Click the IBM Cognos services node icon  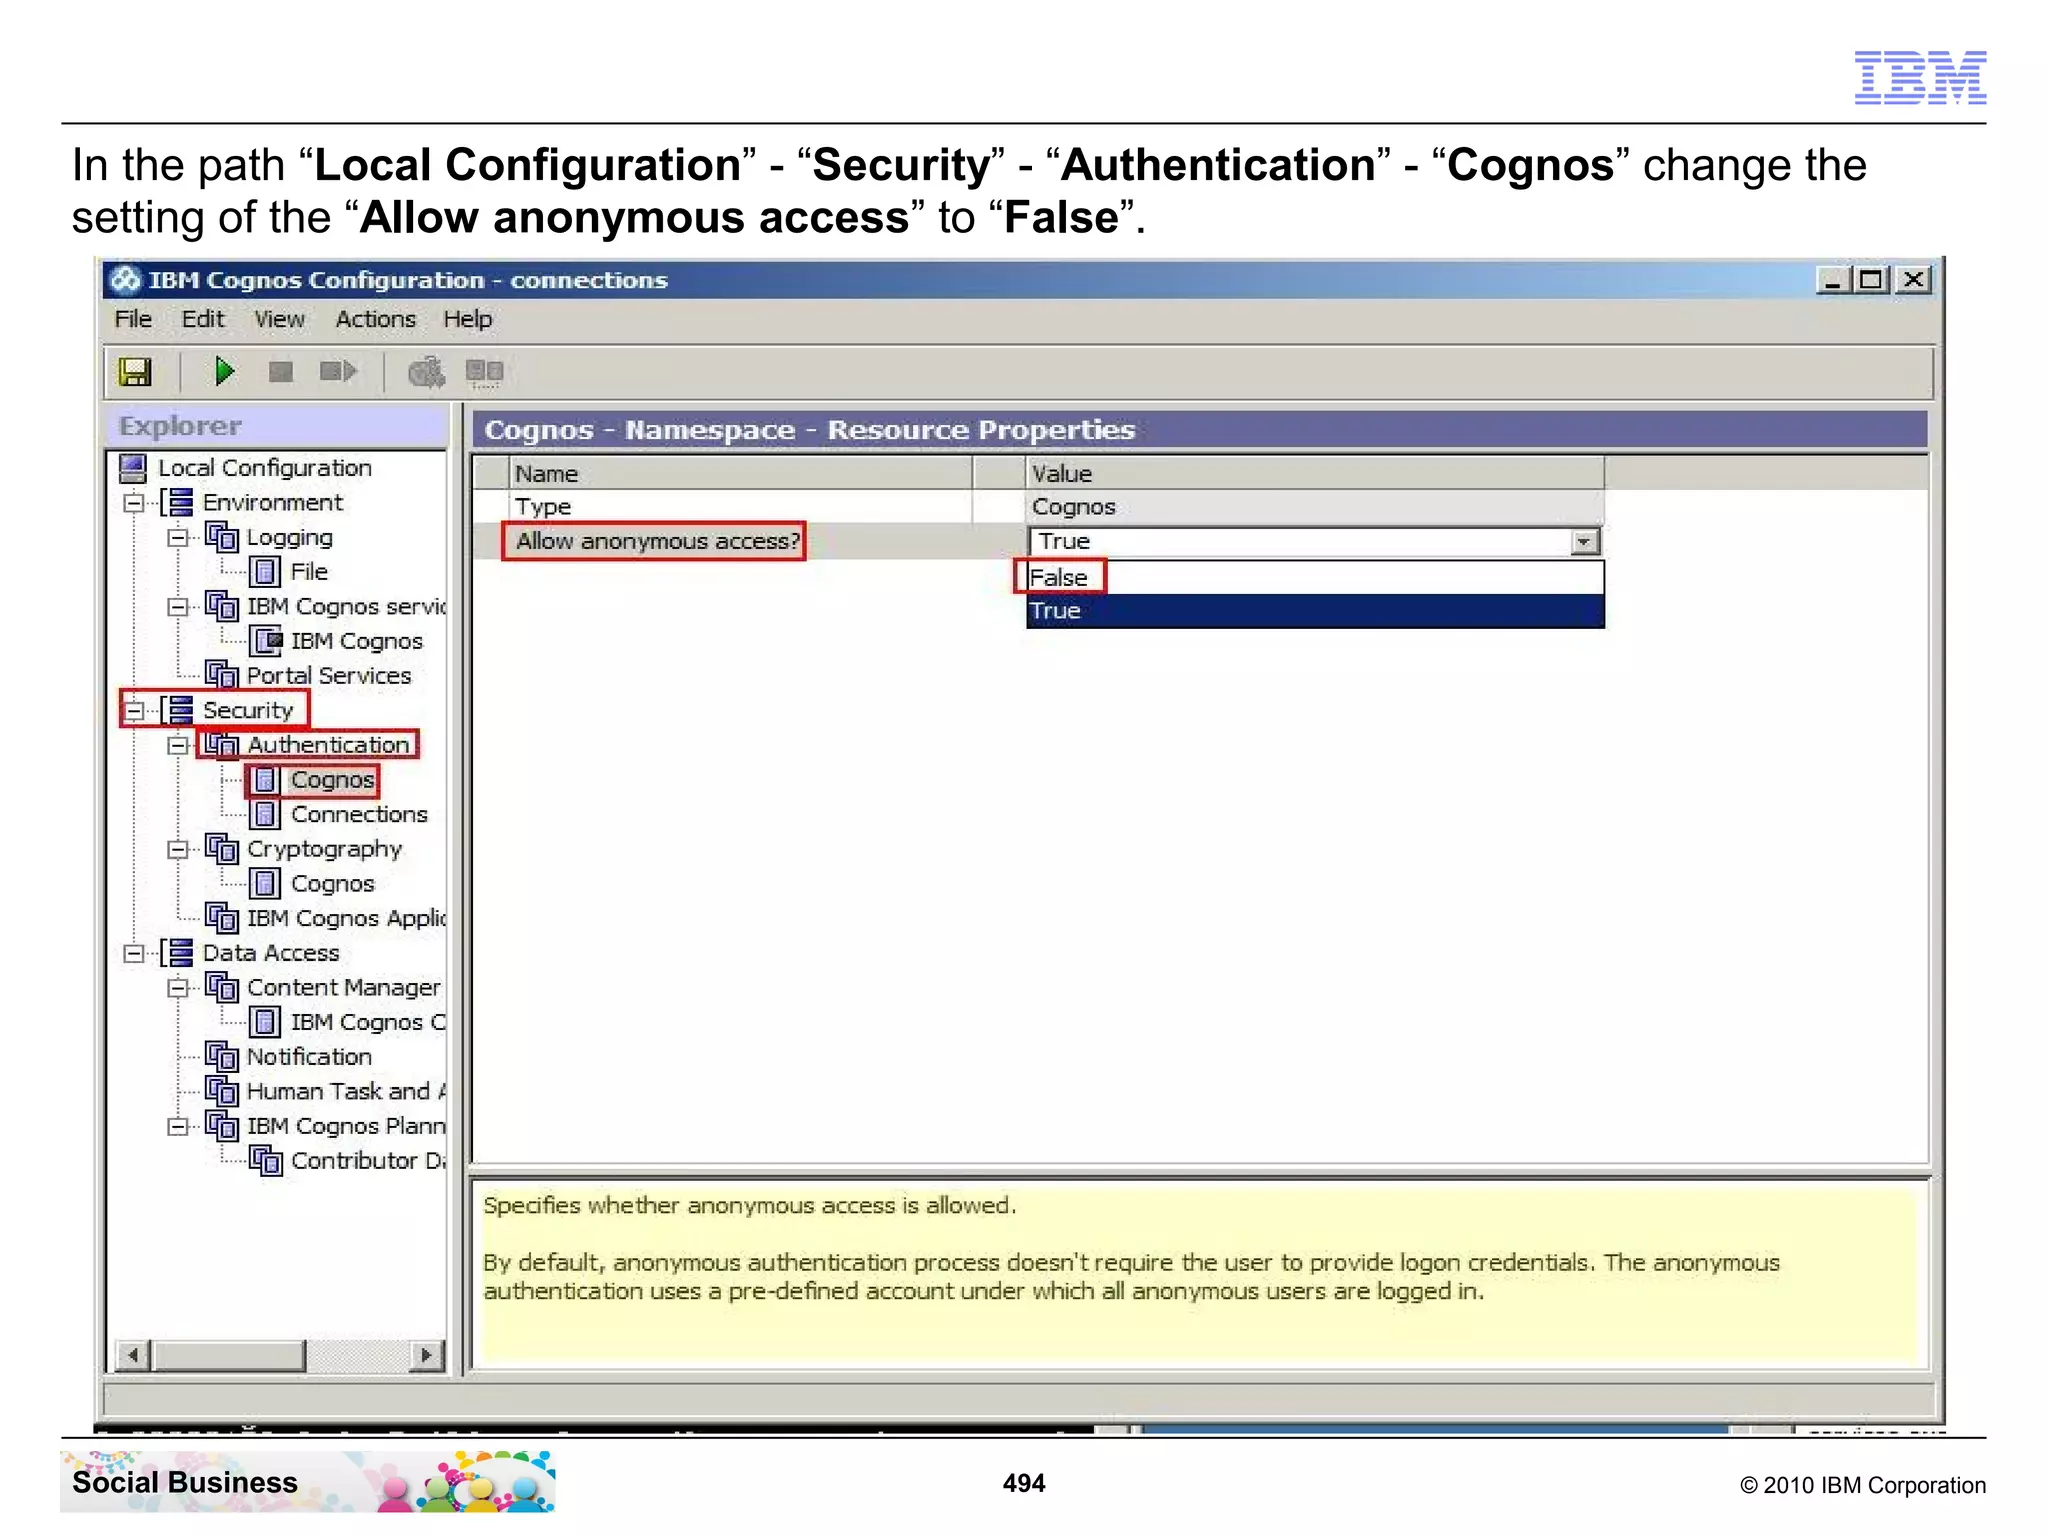(222, 606)
